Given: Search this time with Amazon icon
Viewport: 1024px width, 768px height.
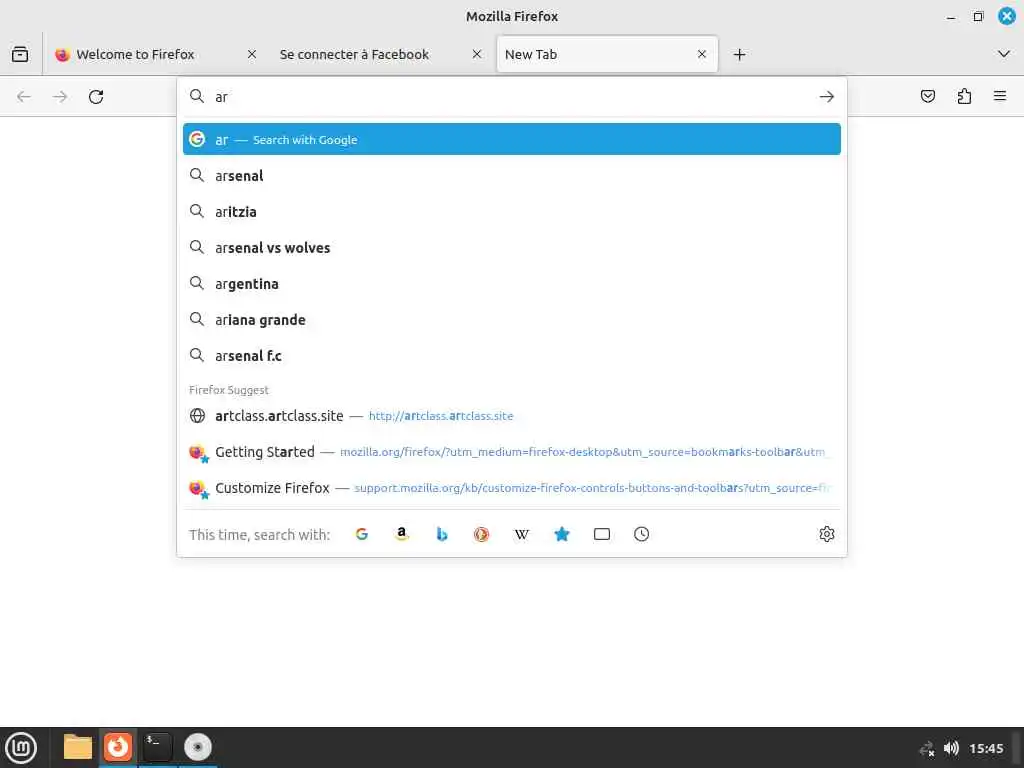Looking at the screenshot, I should coord(402,534).
